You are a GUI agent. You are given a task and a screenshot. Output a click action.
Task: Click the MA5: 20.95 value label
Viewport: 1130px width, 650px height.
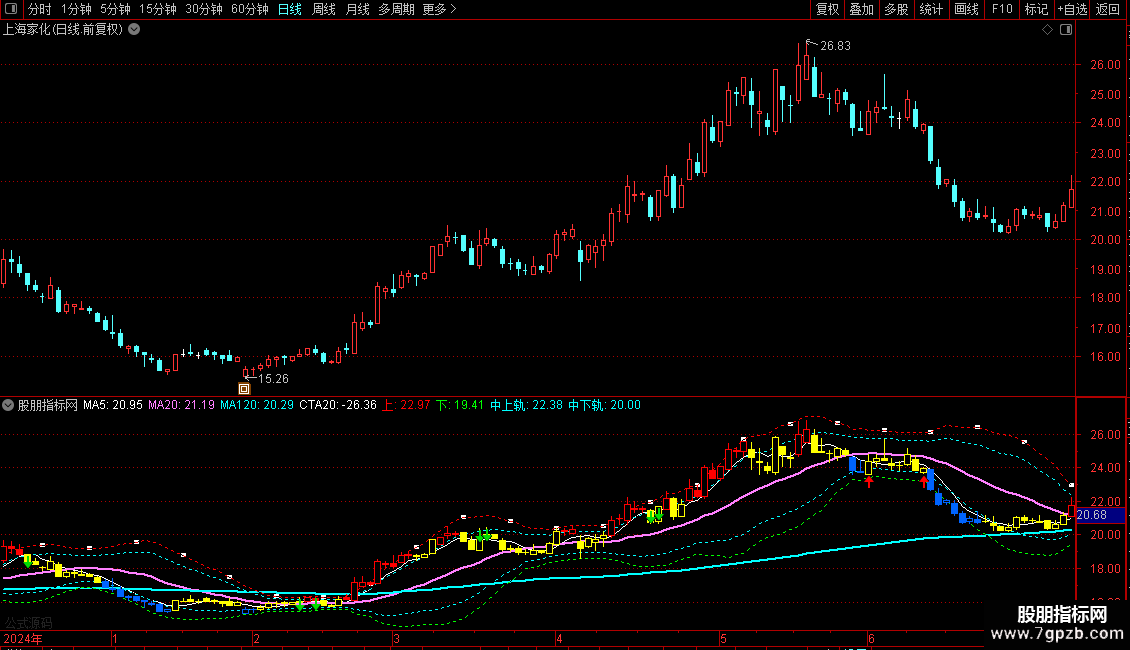tap(112, 405)
